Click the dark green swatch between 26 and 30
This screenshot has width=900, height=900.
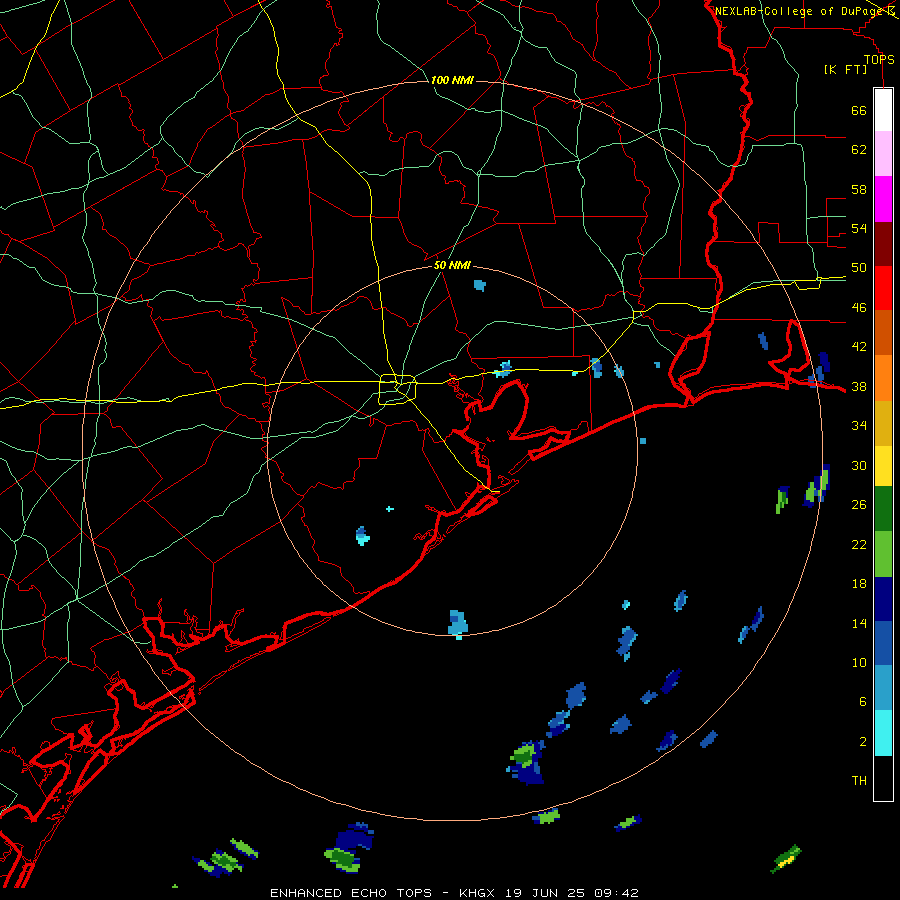[883, 509]
